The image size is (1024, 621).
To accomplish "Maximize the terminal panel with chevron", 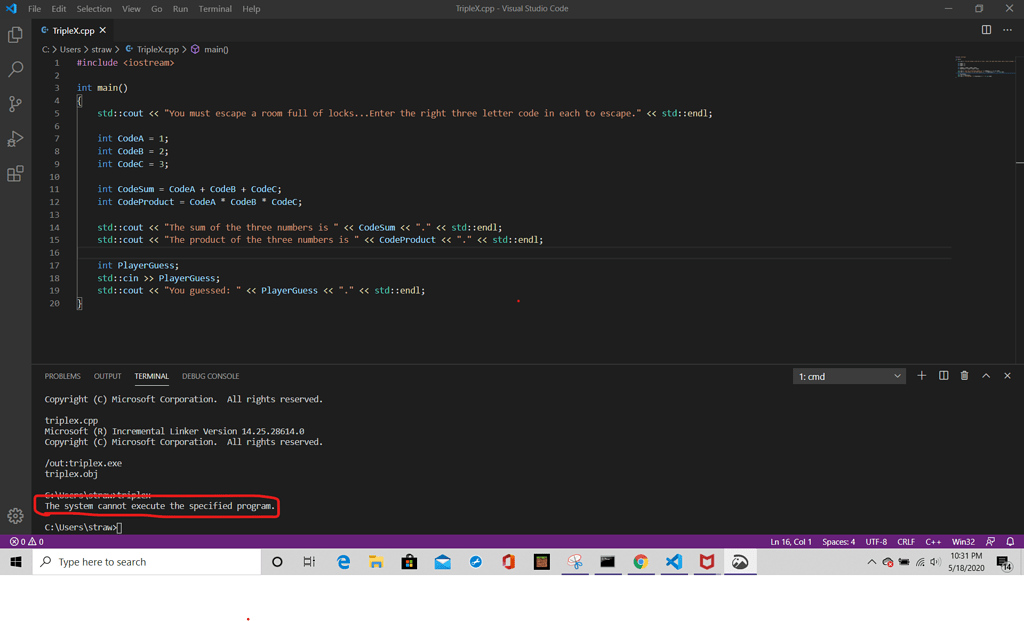I will pyautogui.click(x=986, y=376).
